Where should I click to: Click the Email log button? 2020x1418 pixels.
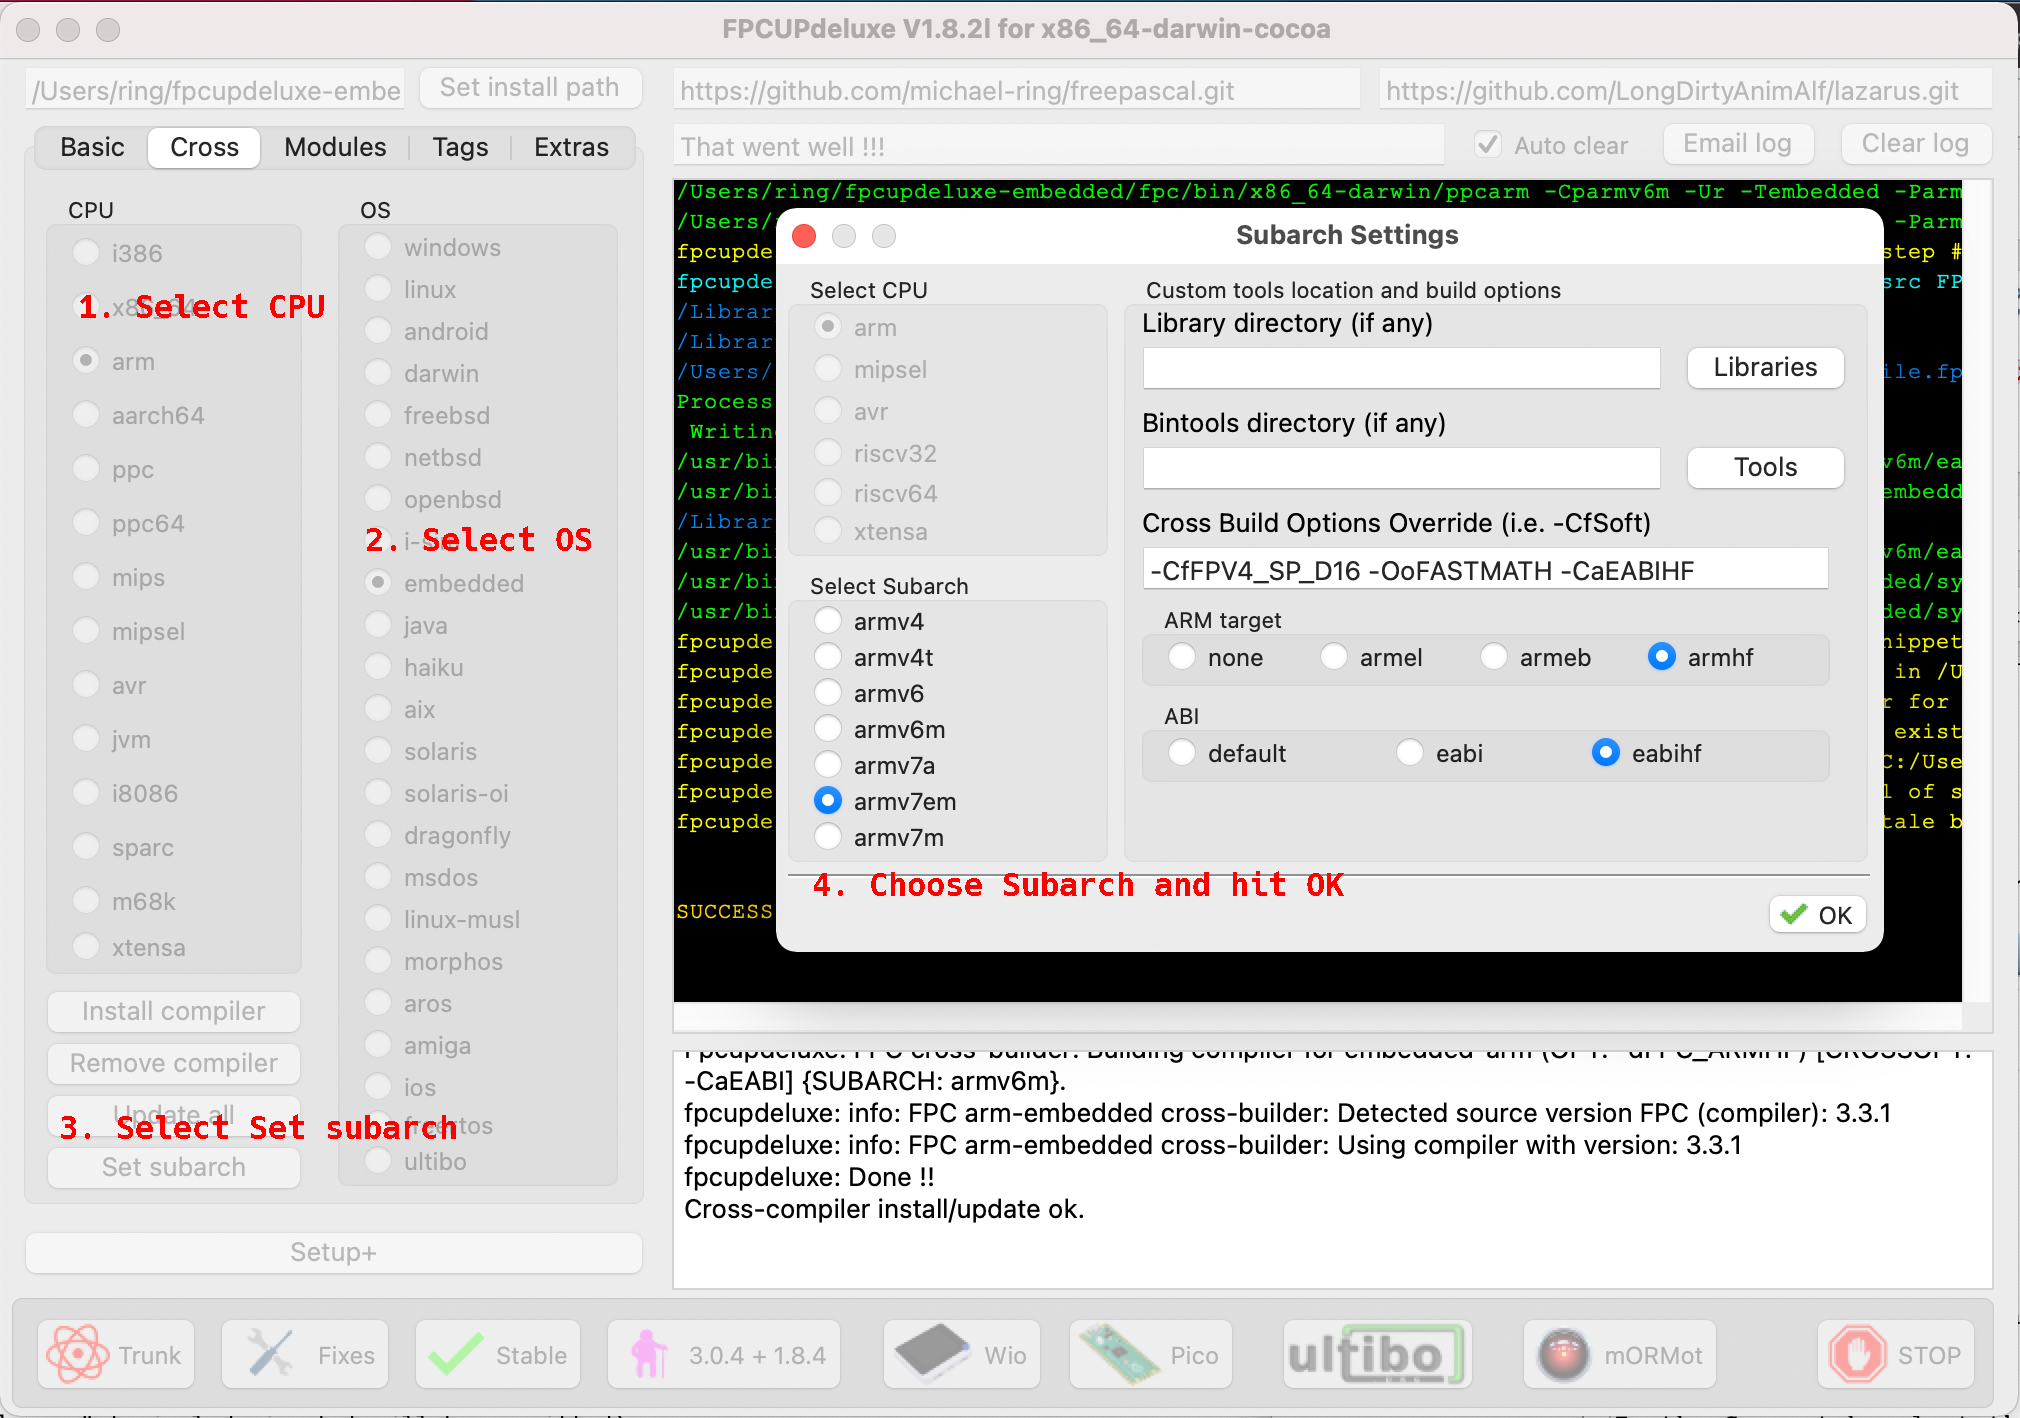coord(1738,144)
